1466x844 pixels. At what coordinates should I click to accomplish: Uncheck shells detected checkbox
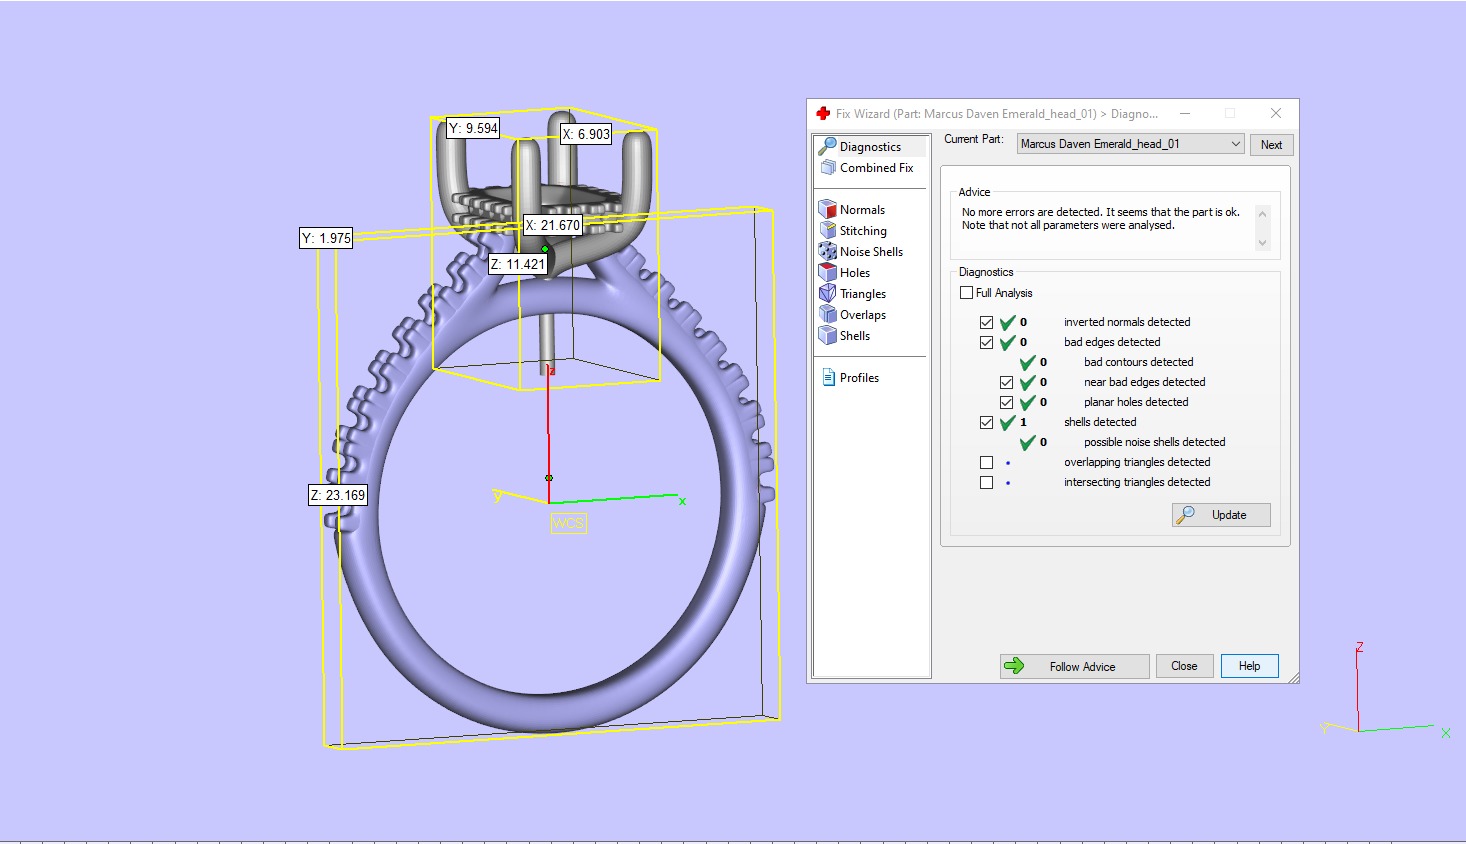pyautogui.click(x=987, y=422)
